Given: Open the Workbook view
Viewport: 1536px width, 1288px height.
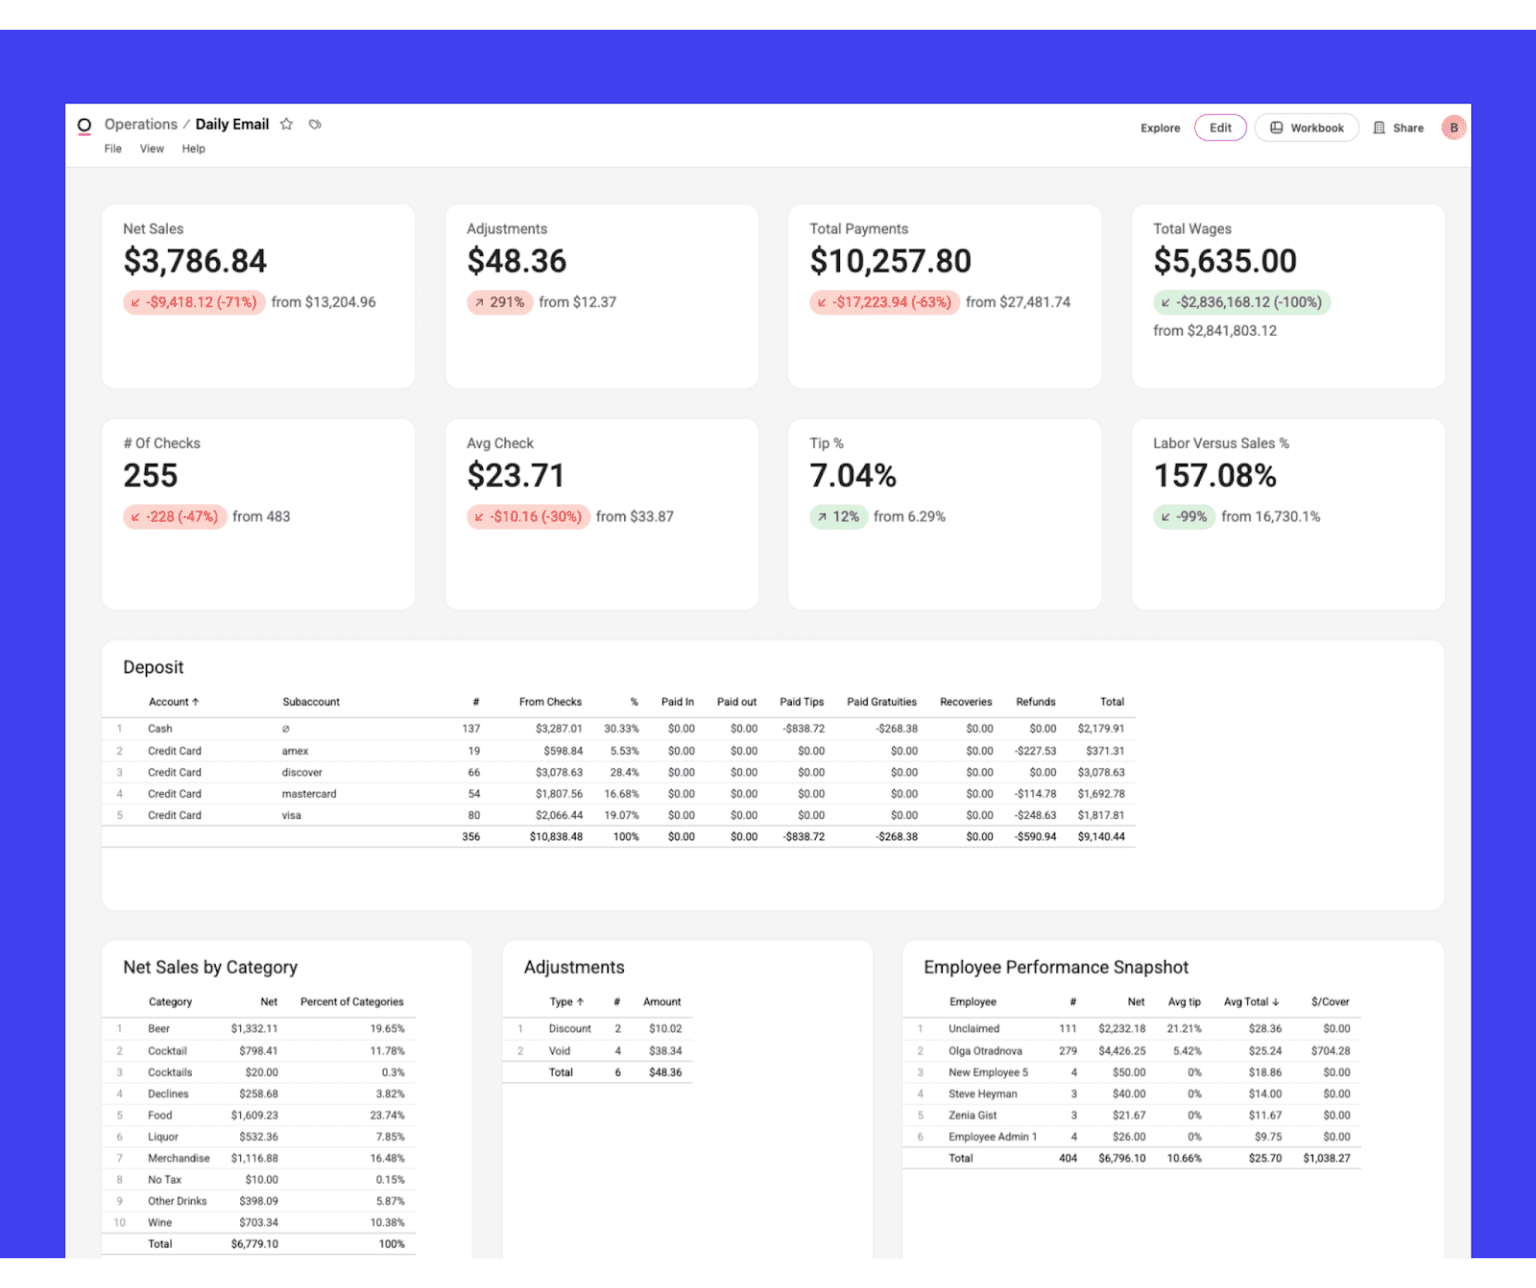Looking at the screenshot, I should click(1306, 128).
